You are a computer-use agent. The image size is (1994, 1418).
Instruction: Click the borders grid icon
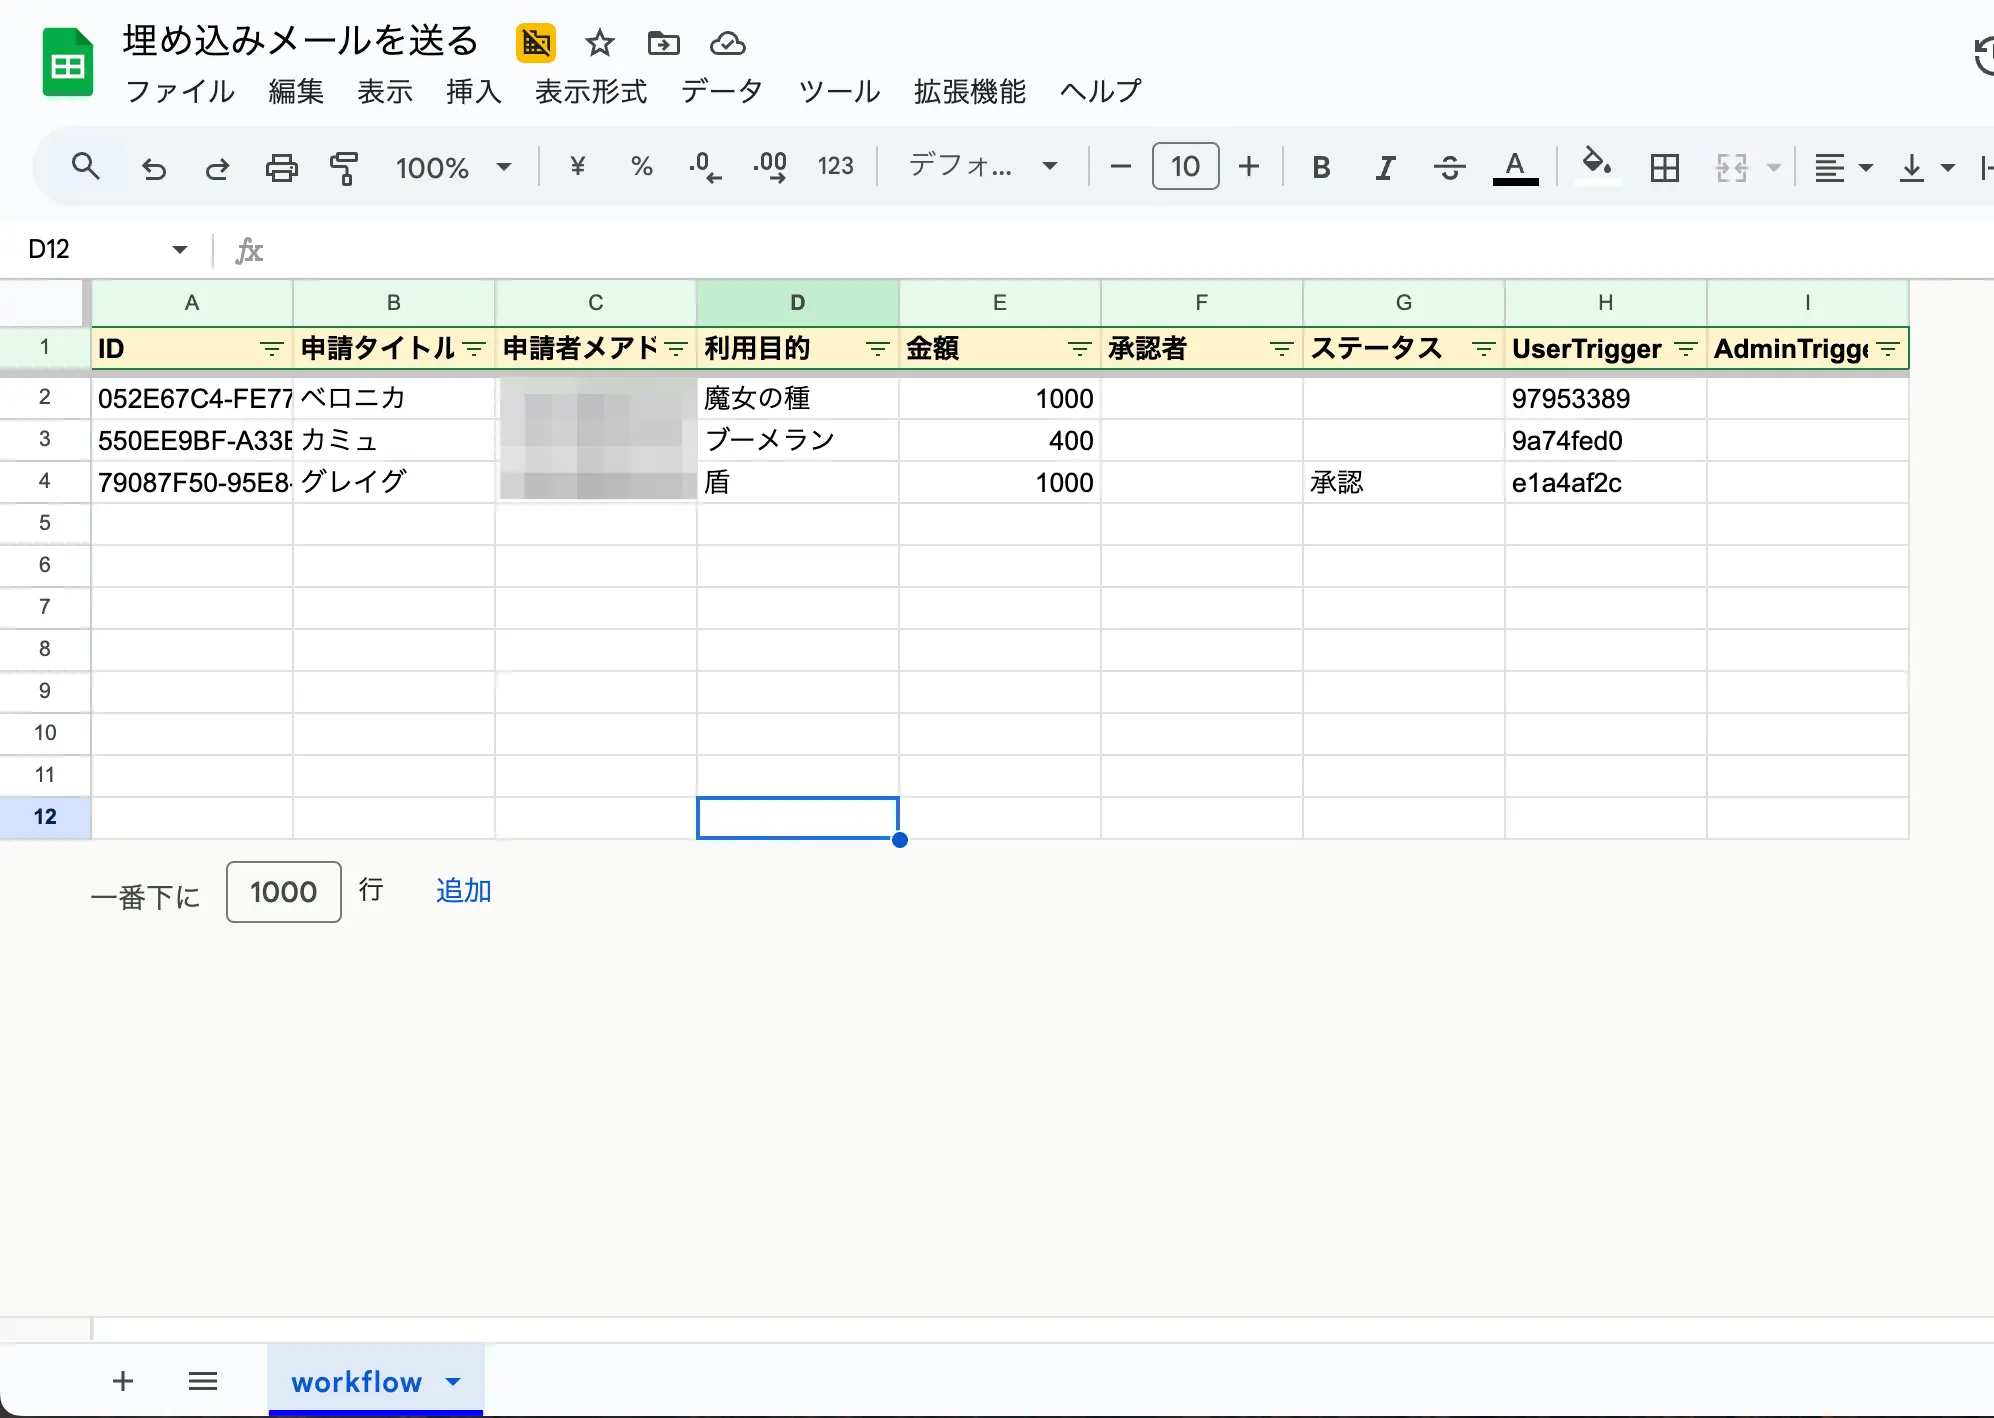1664,167
